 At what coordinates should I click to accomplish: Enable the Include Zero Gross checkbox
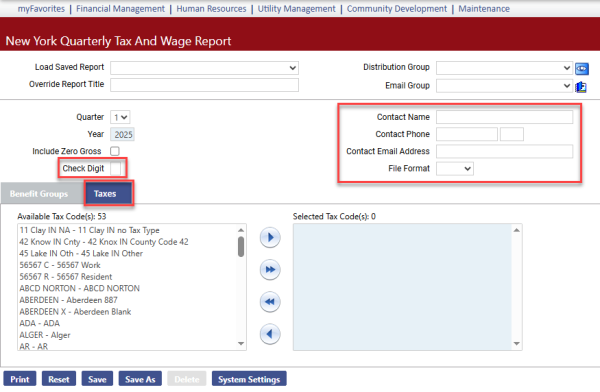click(x=115, y=151)
